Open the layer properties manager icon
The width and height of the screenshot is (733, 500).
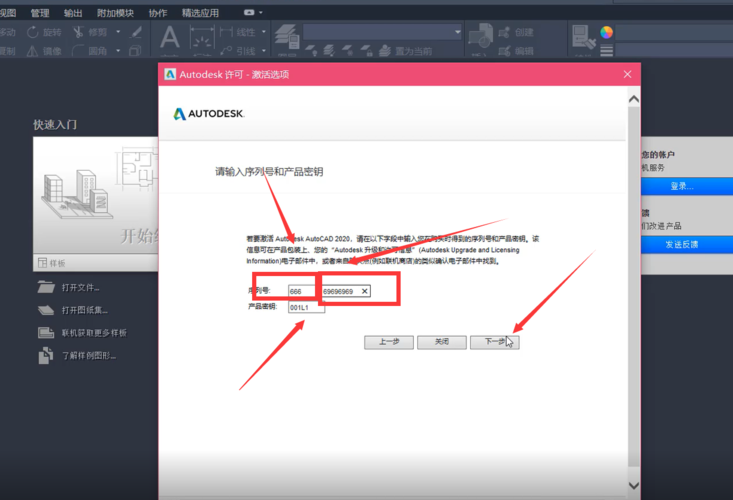[287, 37]
